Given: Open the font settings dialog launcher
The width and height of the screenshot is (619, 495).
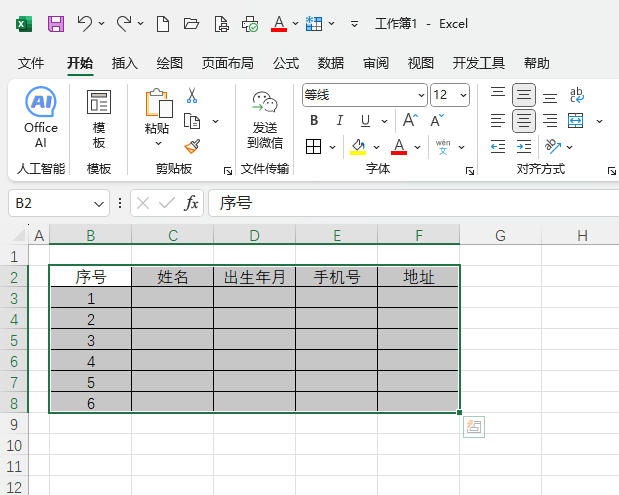Looking at the screenshot, I should pos(470,171).
